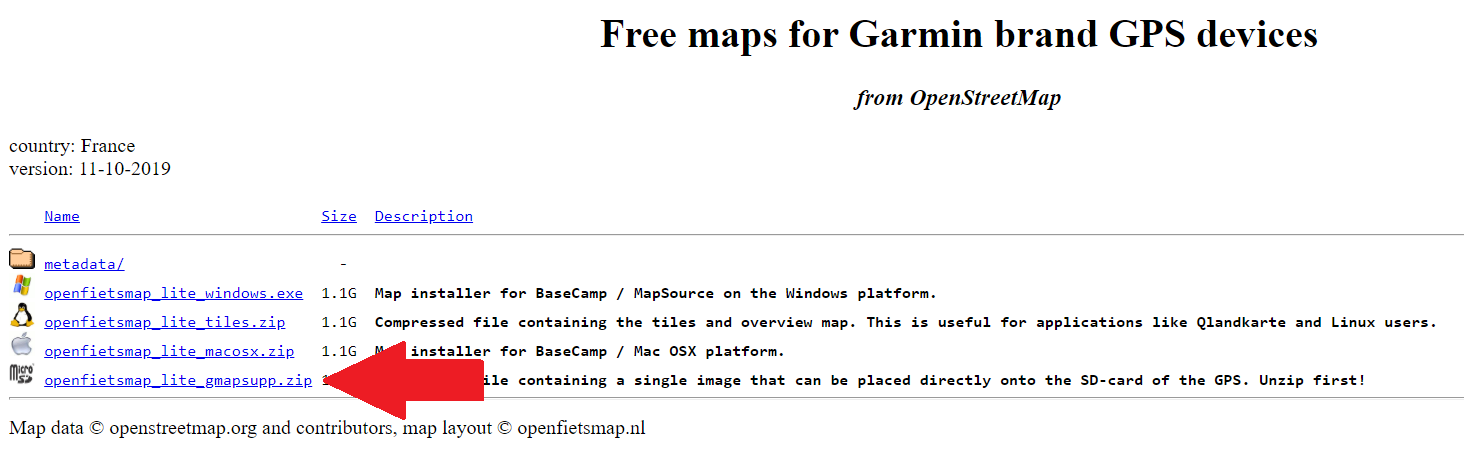Image resolution: width=1464 pixels, height=462 pixels.
Task: Download openfietsmap_lite_macosx.zip
Action: click(x=169, y=351)
